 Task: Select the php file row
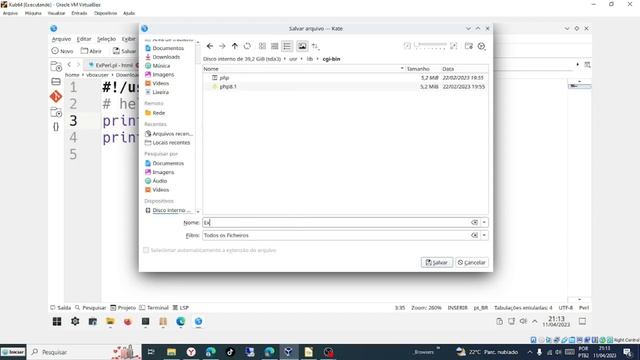345,78
